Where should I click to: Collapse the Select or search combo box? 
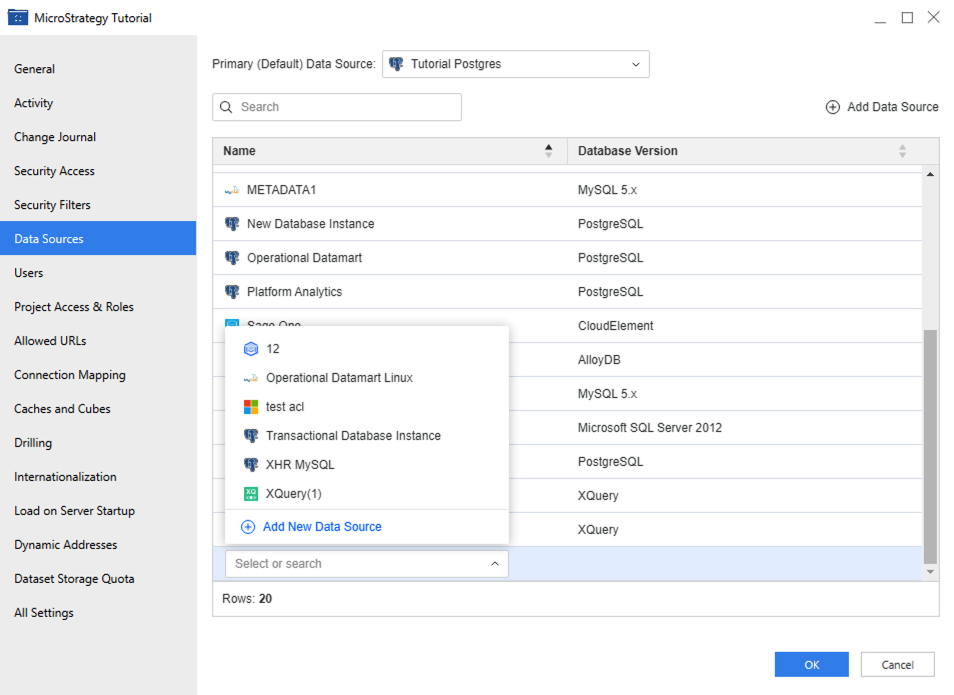tap(494, 564)
